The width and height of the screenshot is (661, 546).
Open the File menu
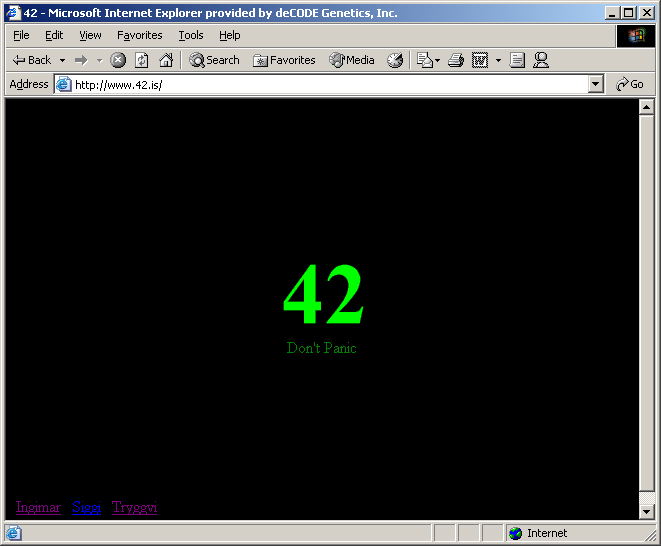tap(21, 35)
